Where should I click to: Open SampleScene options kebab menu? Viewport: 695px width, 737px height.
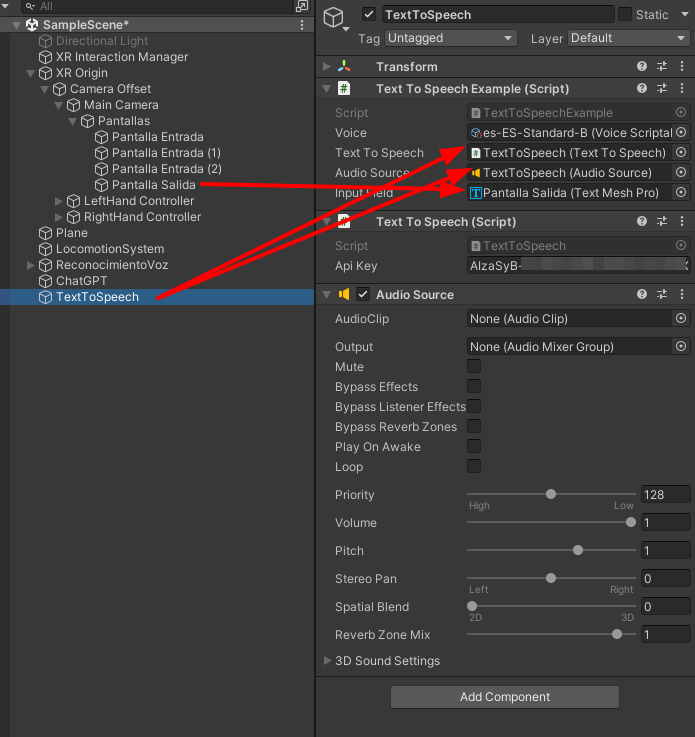(303, 25)
